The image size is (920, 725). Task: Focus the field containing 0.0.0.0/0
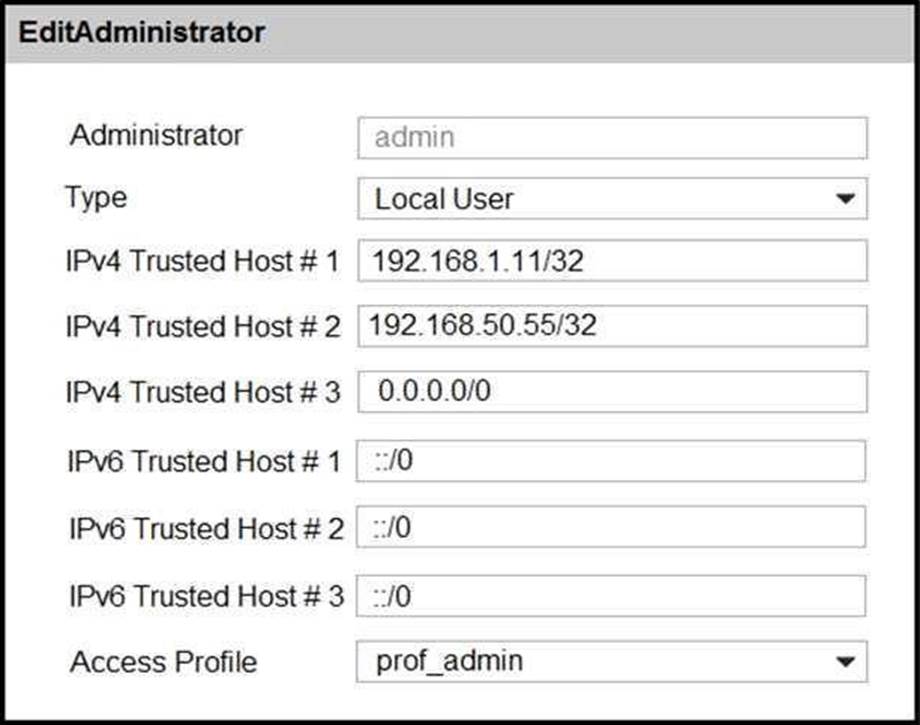coord(611,391)
